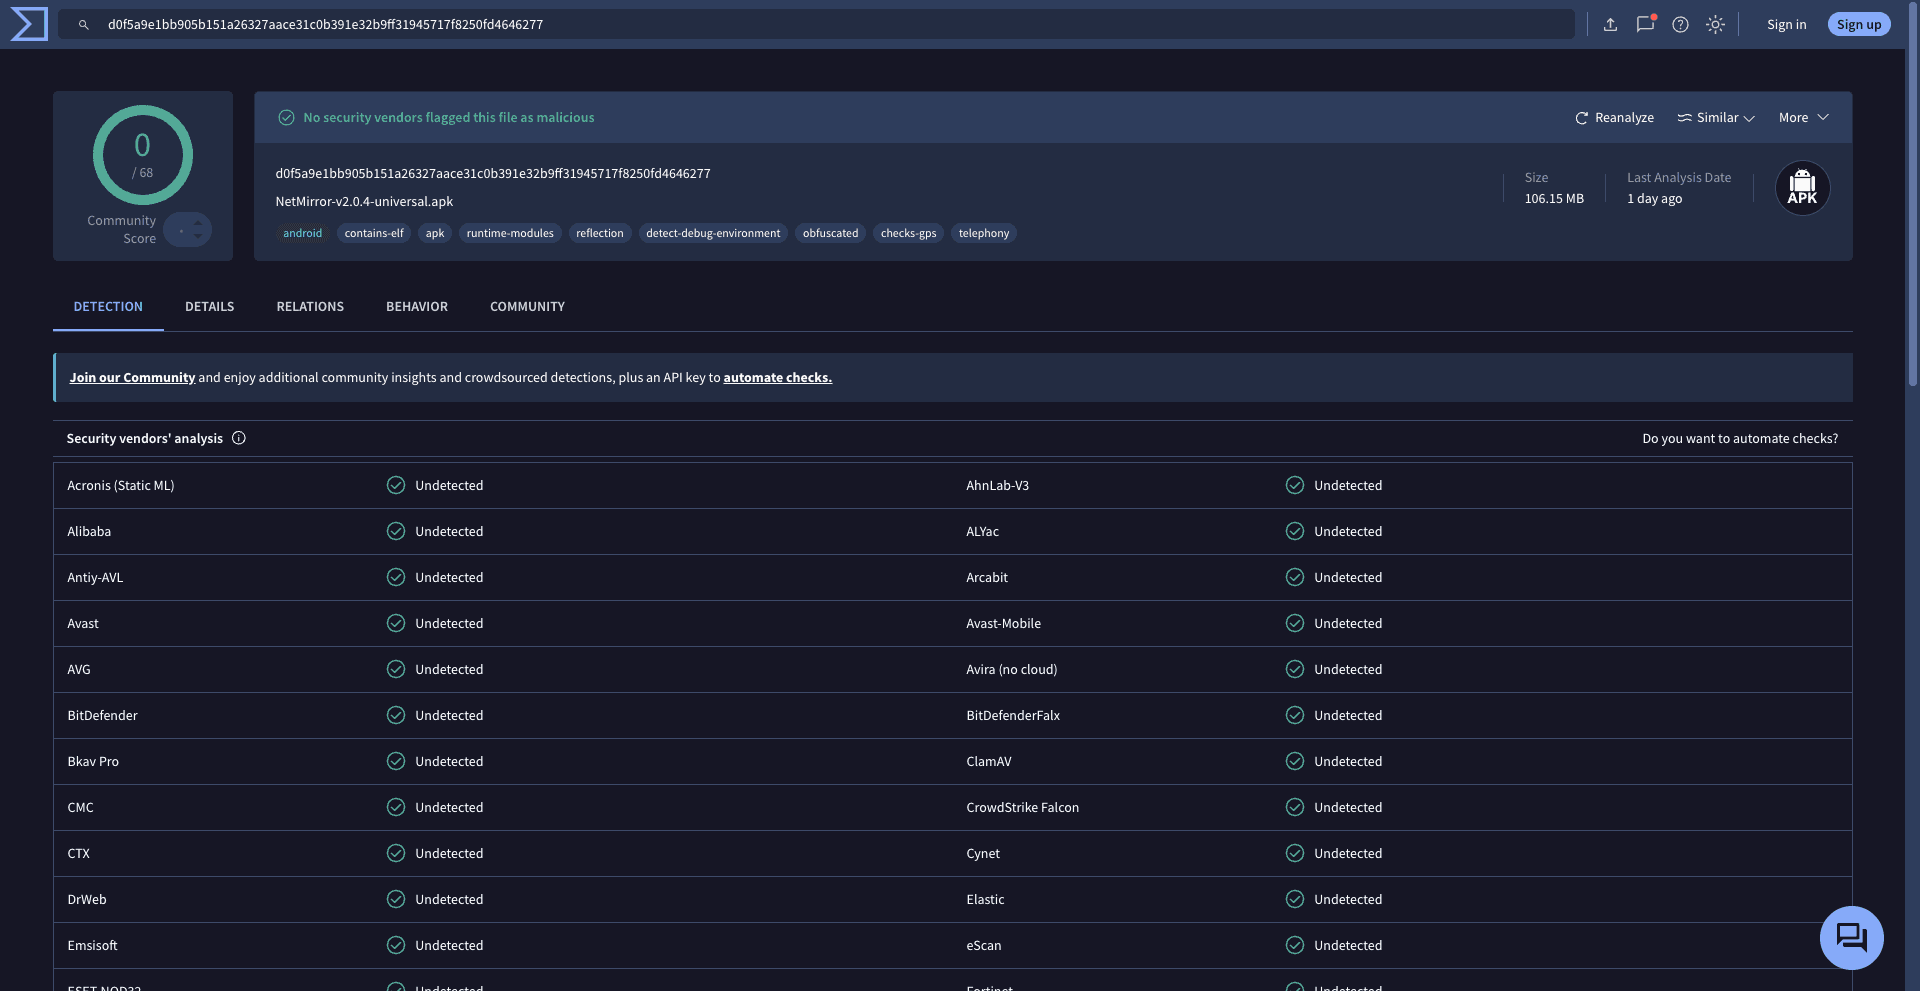Click the AhnLab-V3 undetected check icon

coord(1295,485)
